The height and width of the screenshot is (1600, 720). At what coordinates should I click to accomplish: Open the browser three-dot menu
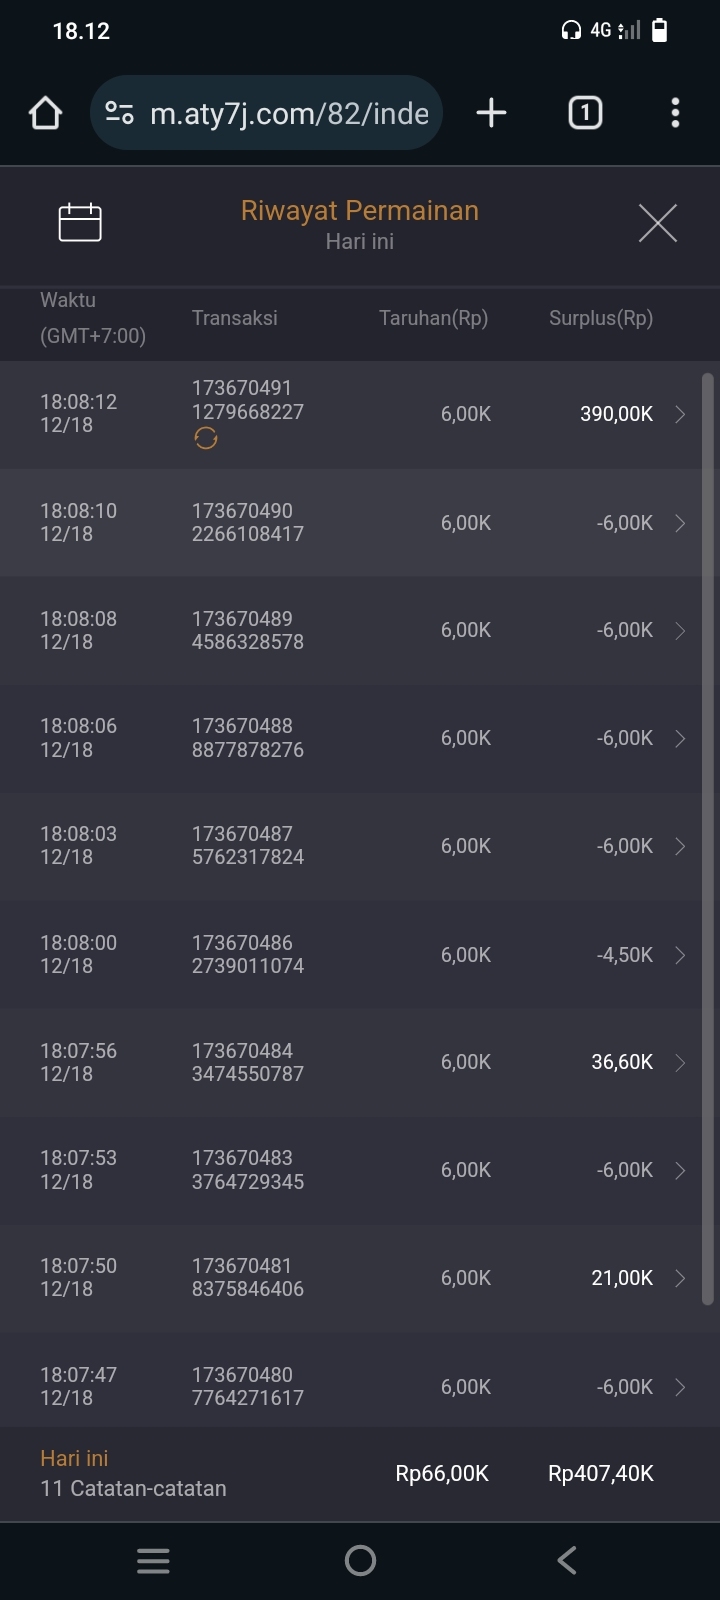(675, 113)
